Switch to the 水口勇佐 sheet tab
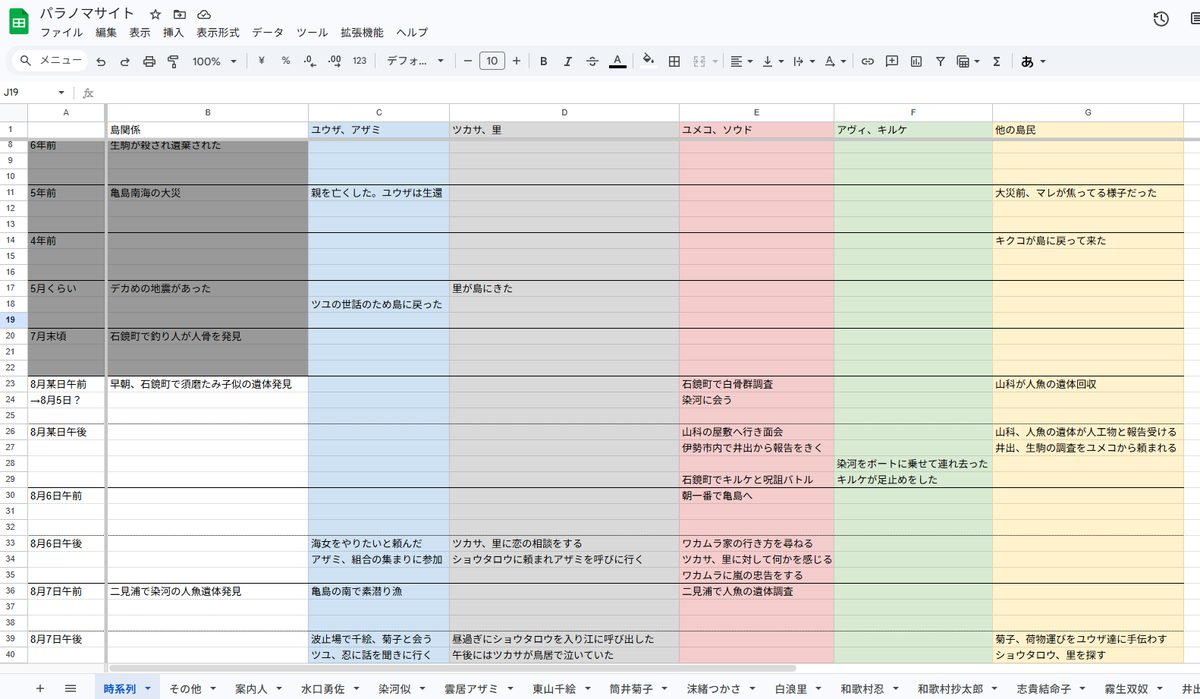This screenshot has width=1200, height=699. (x=328, y=688)
